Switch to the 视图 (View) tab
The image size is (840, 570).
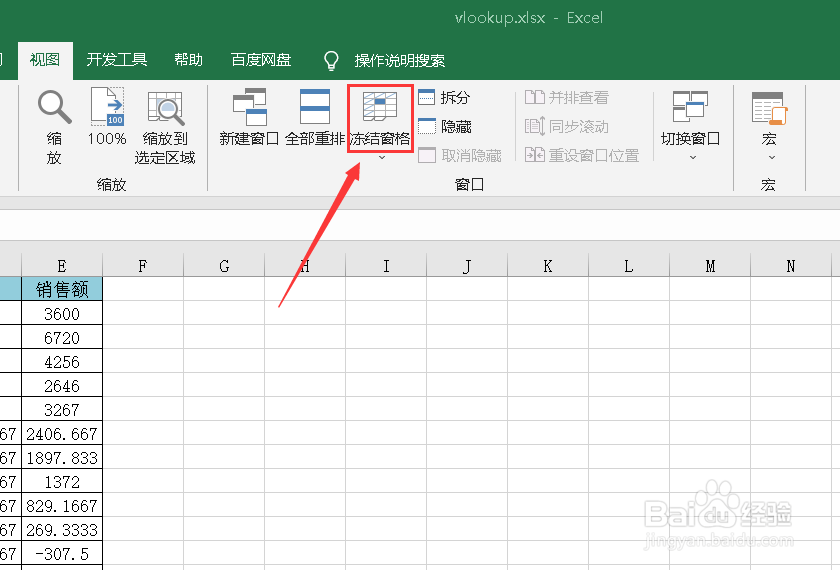[45, 60]
